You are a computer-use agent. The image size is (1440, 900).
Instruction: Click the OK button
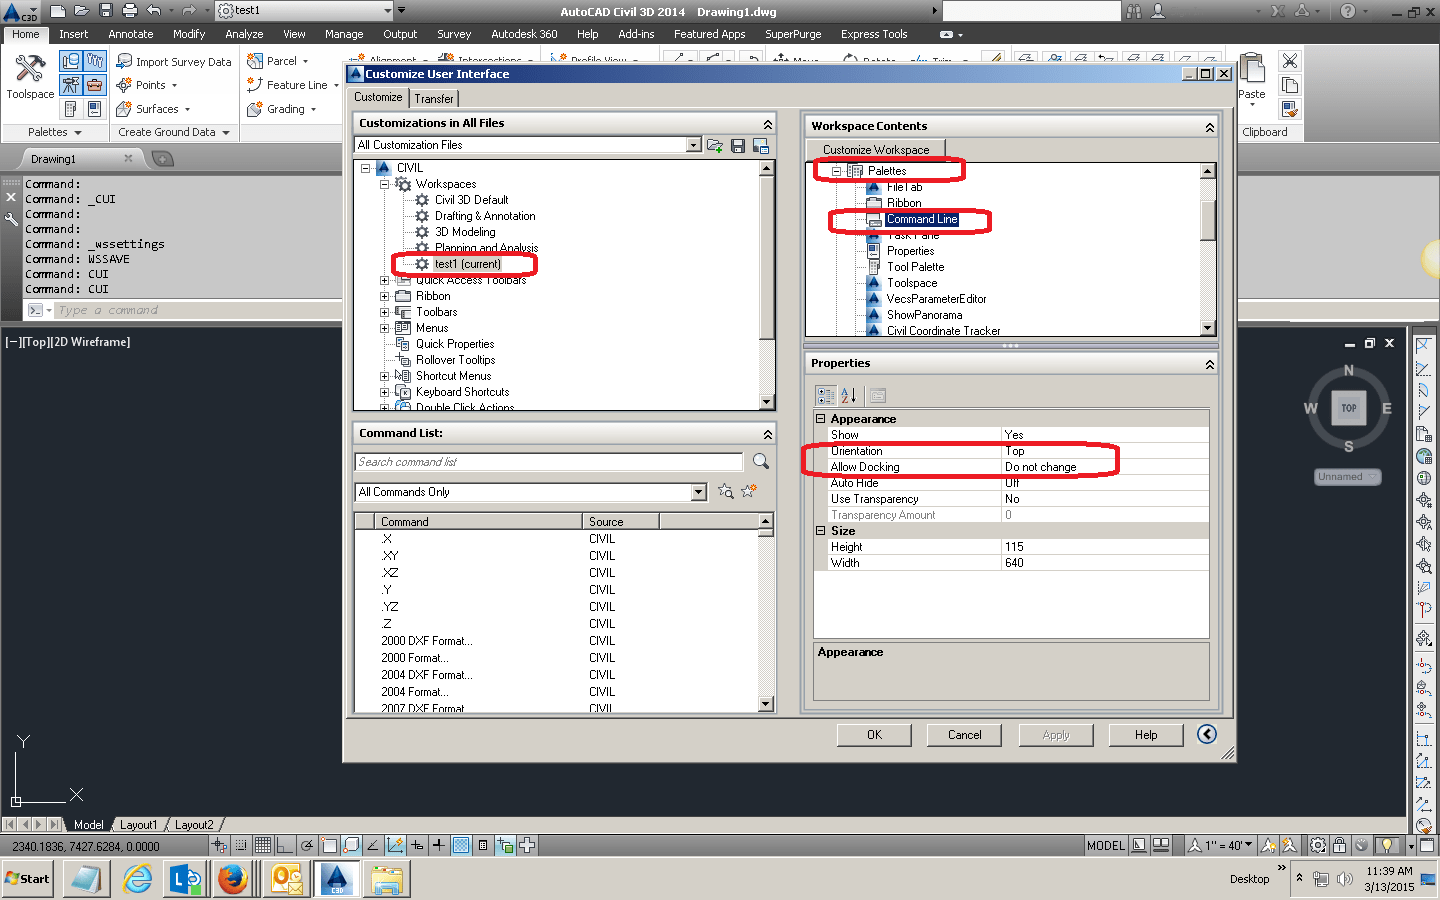pos(874,735)
